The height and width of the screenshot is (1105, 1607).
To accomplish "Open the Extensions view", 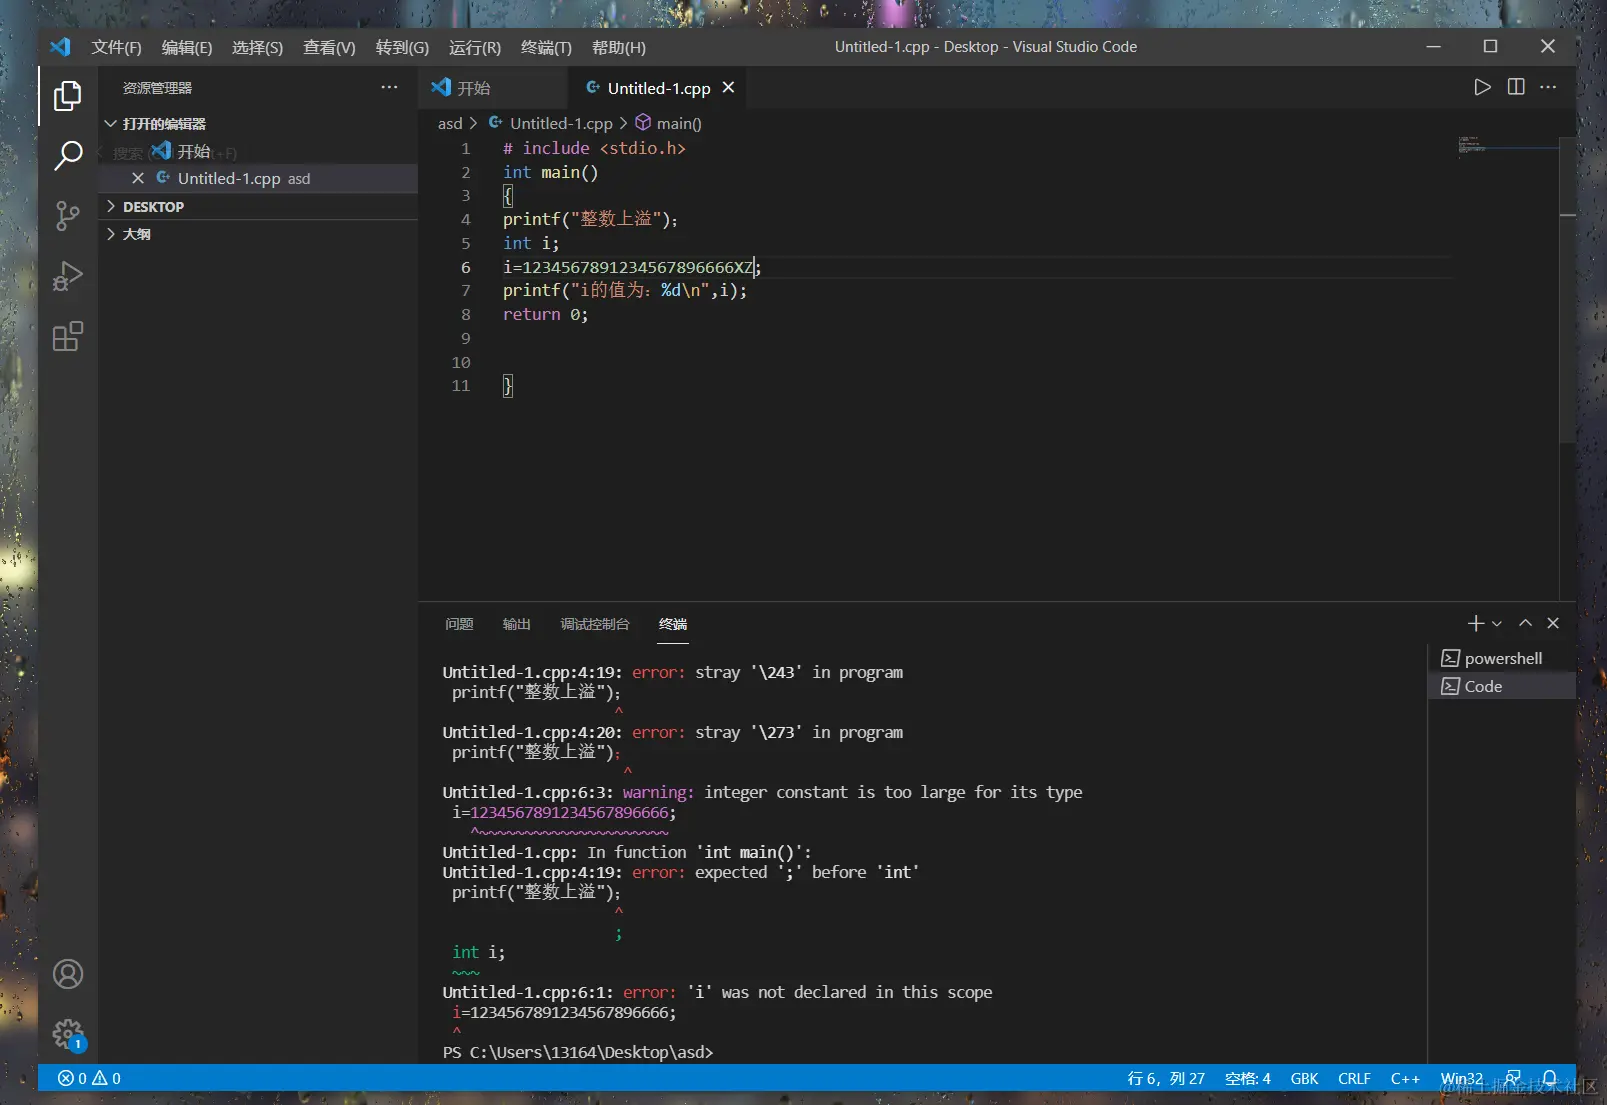I will coord(68,336).
